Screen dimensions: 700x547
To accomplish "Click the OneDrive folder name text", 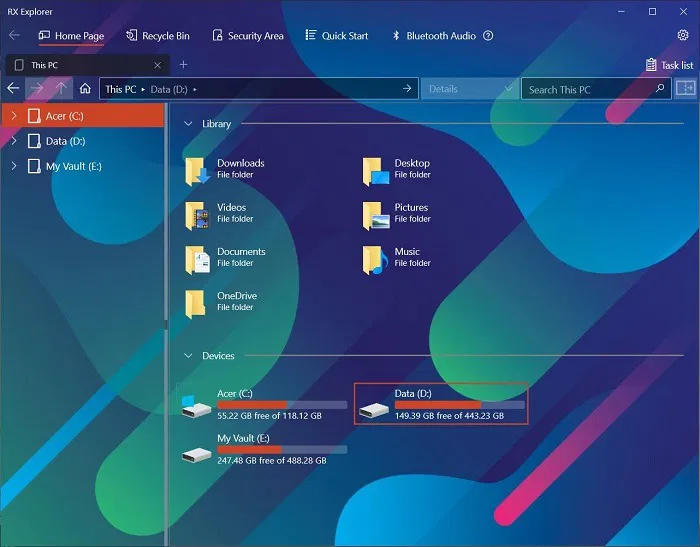I will pyautogui.click(x=237, y=296).
